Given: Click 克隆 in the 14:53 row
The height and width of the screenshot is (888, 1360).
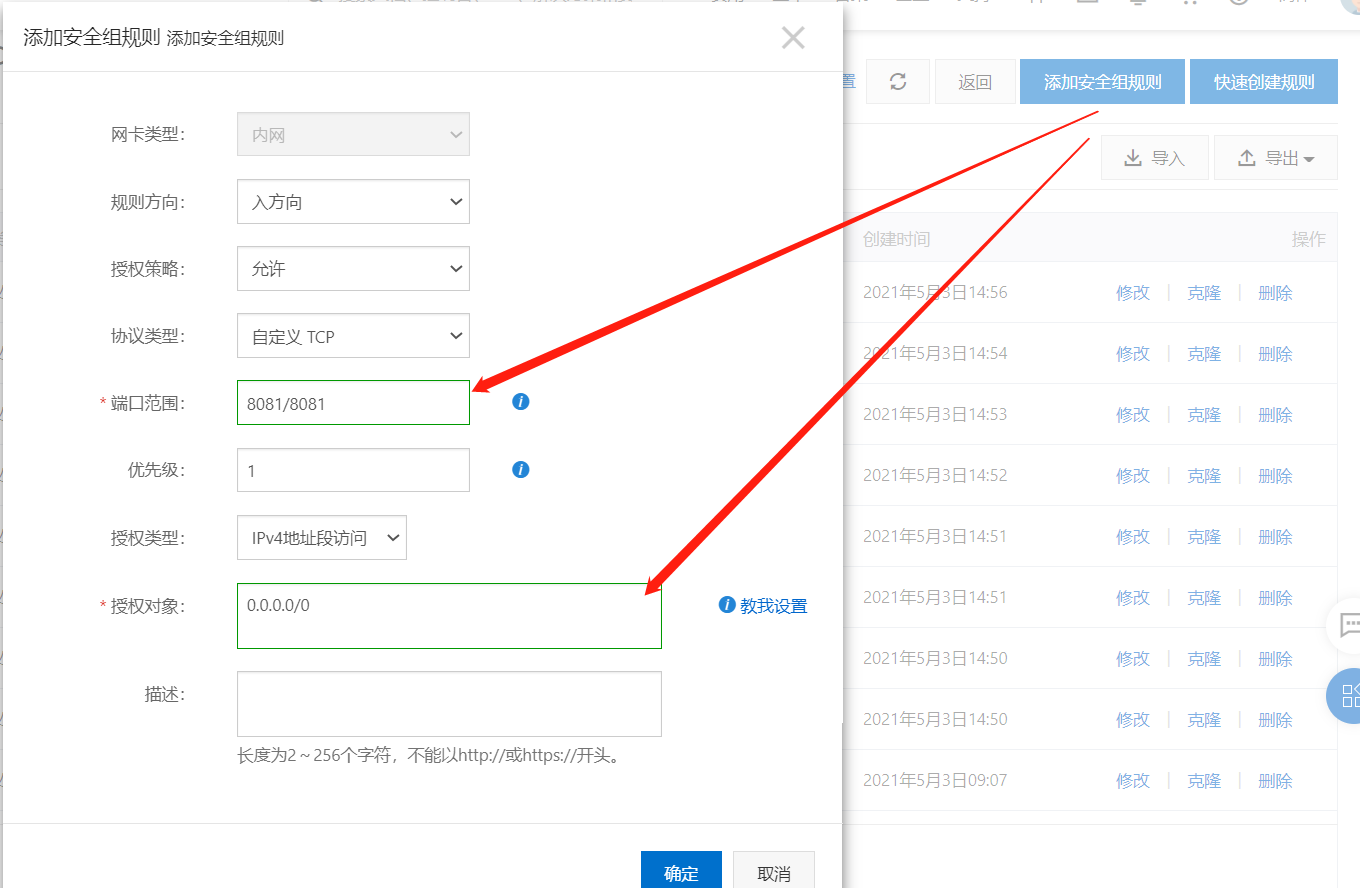Looking at the screenshot, I should pos(1204,415).
